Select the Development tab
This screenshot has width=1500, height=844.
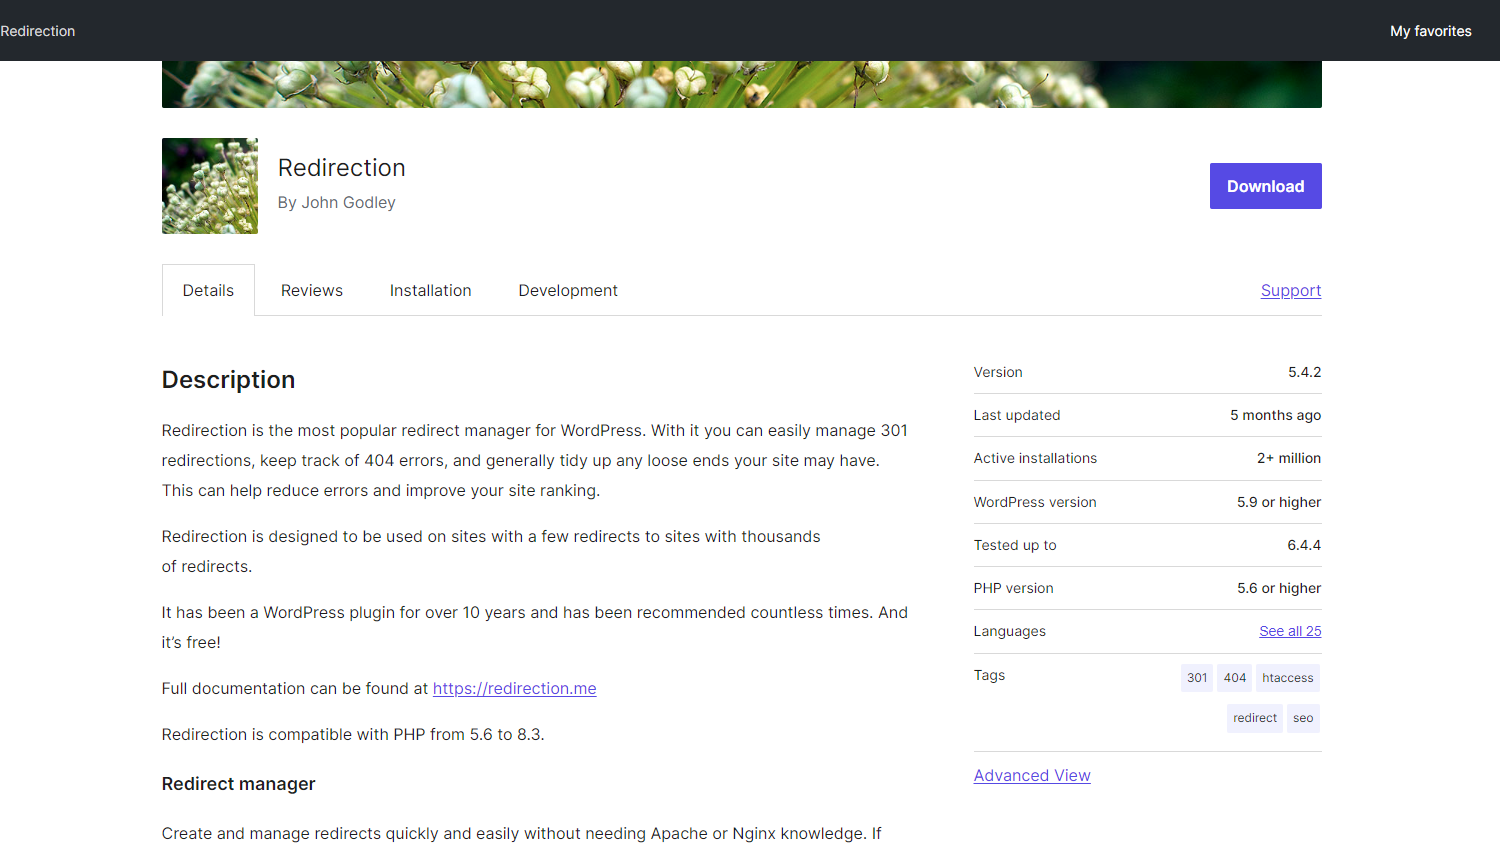tap(568, 291)
